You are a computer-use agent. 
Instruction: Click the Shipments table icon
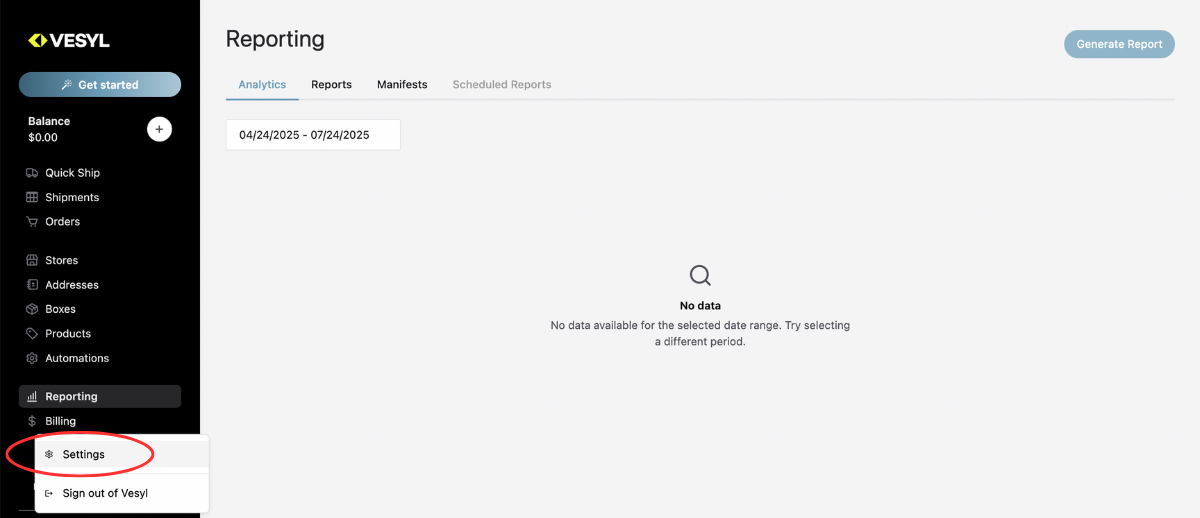[32, 197]
